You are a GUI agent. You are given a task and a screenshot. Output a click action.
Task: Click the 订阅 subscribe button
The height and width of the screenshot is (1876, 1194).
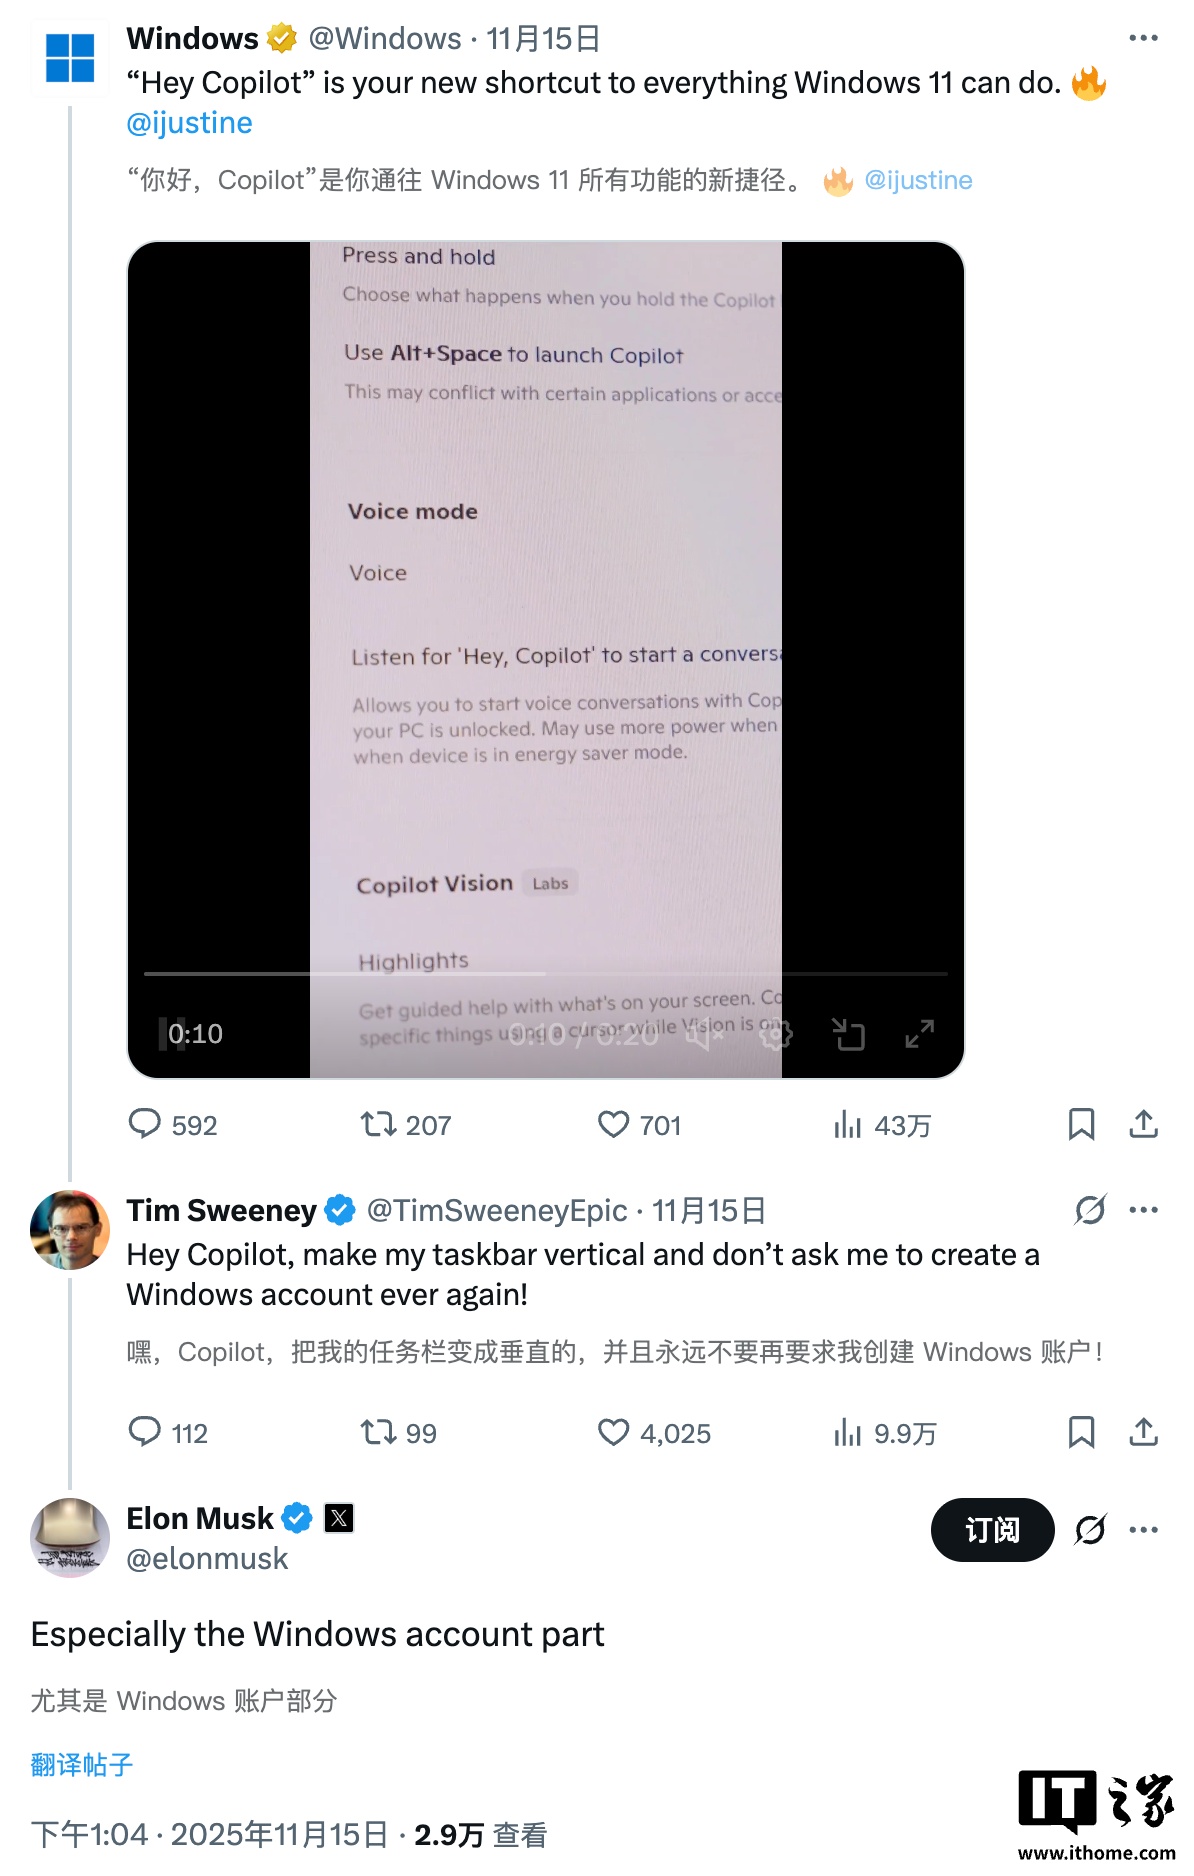(991, 1529)
